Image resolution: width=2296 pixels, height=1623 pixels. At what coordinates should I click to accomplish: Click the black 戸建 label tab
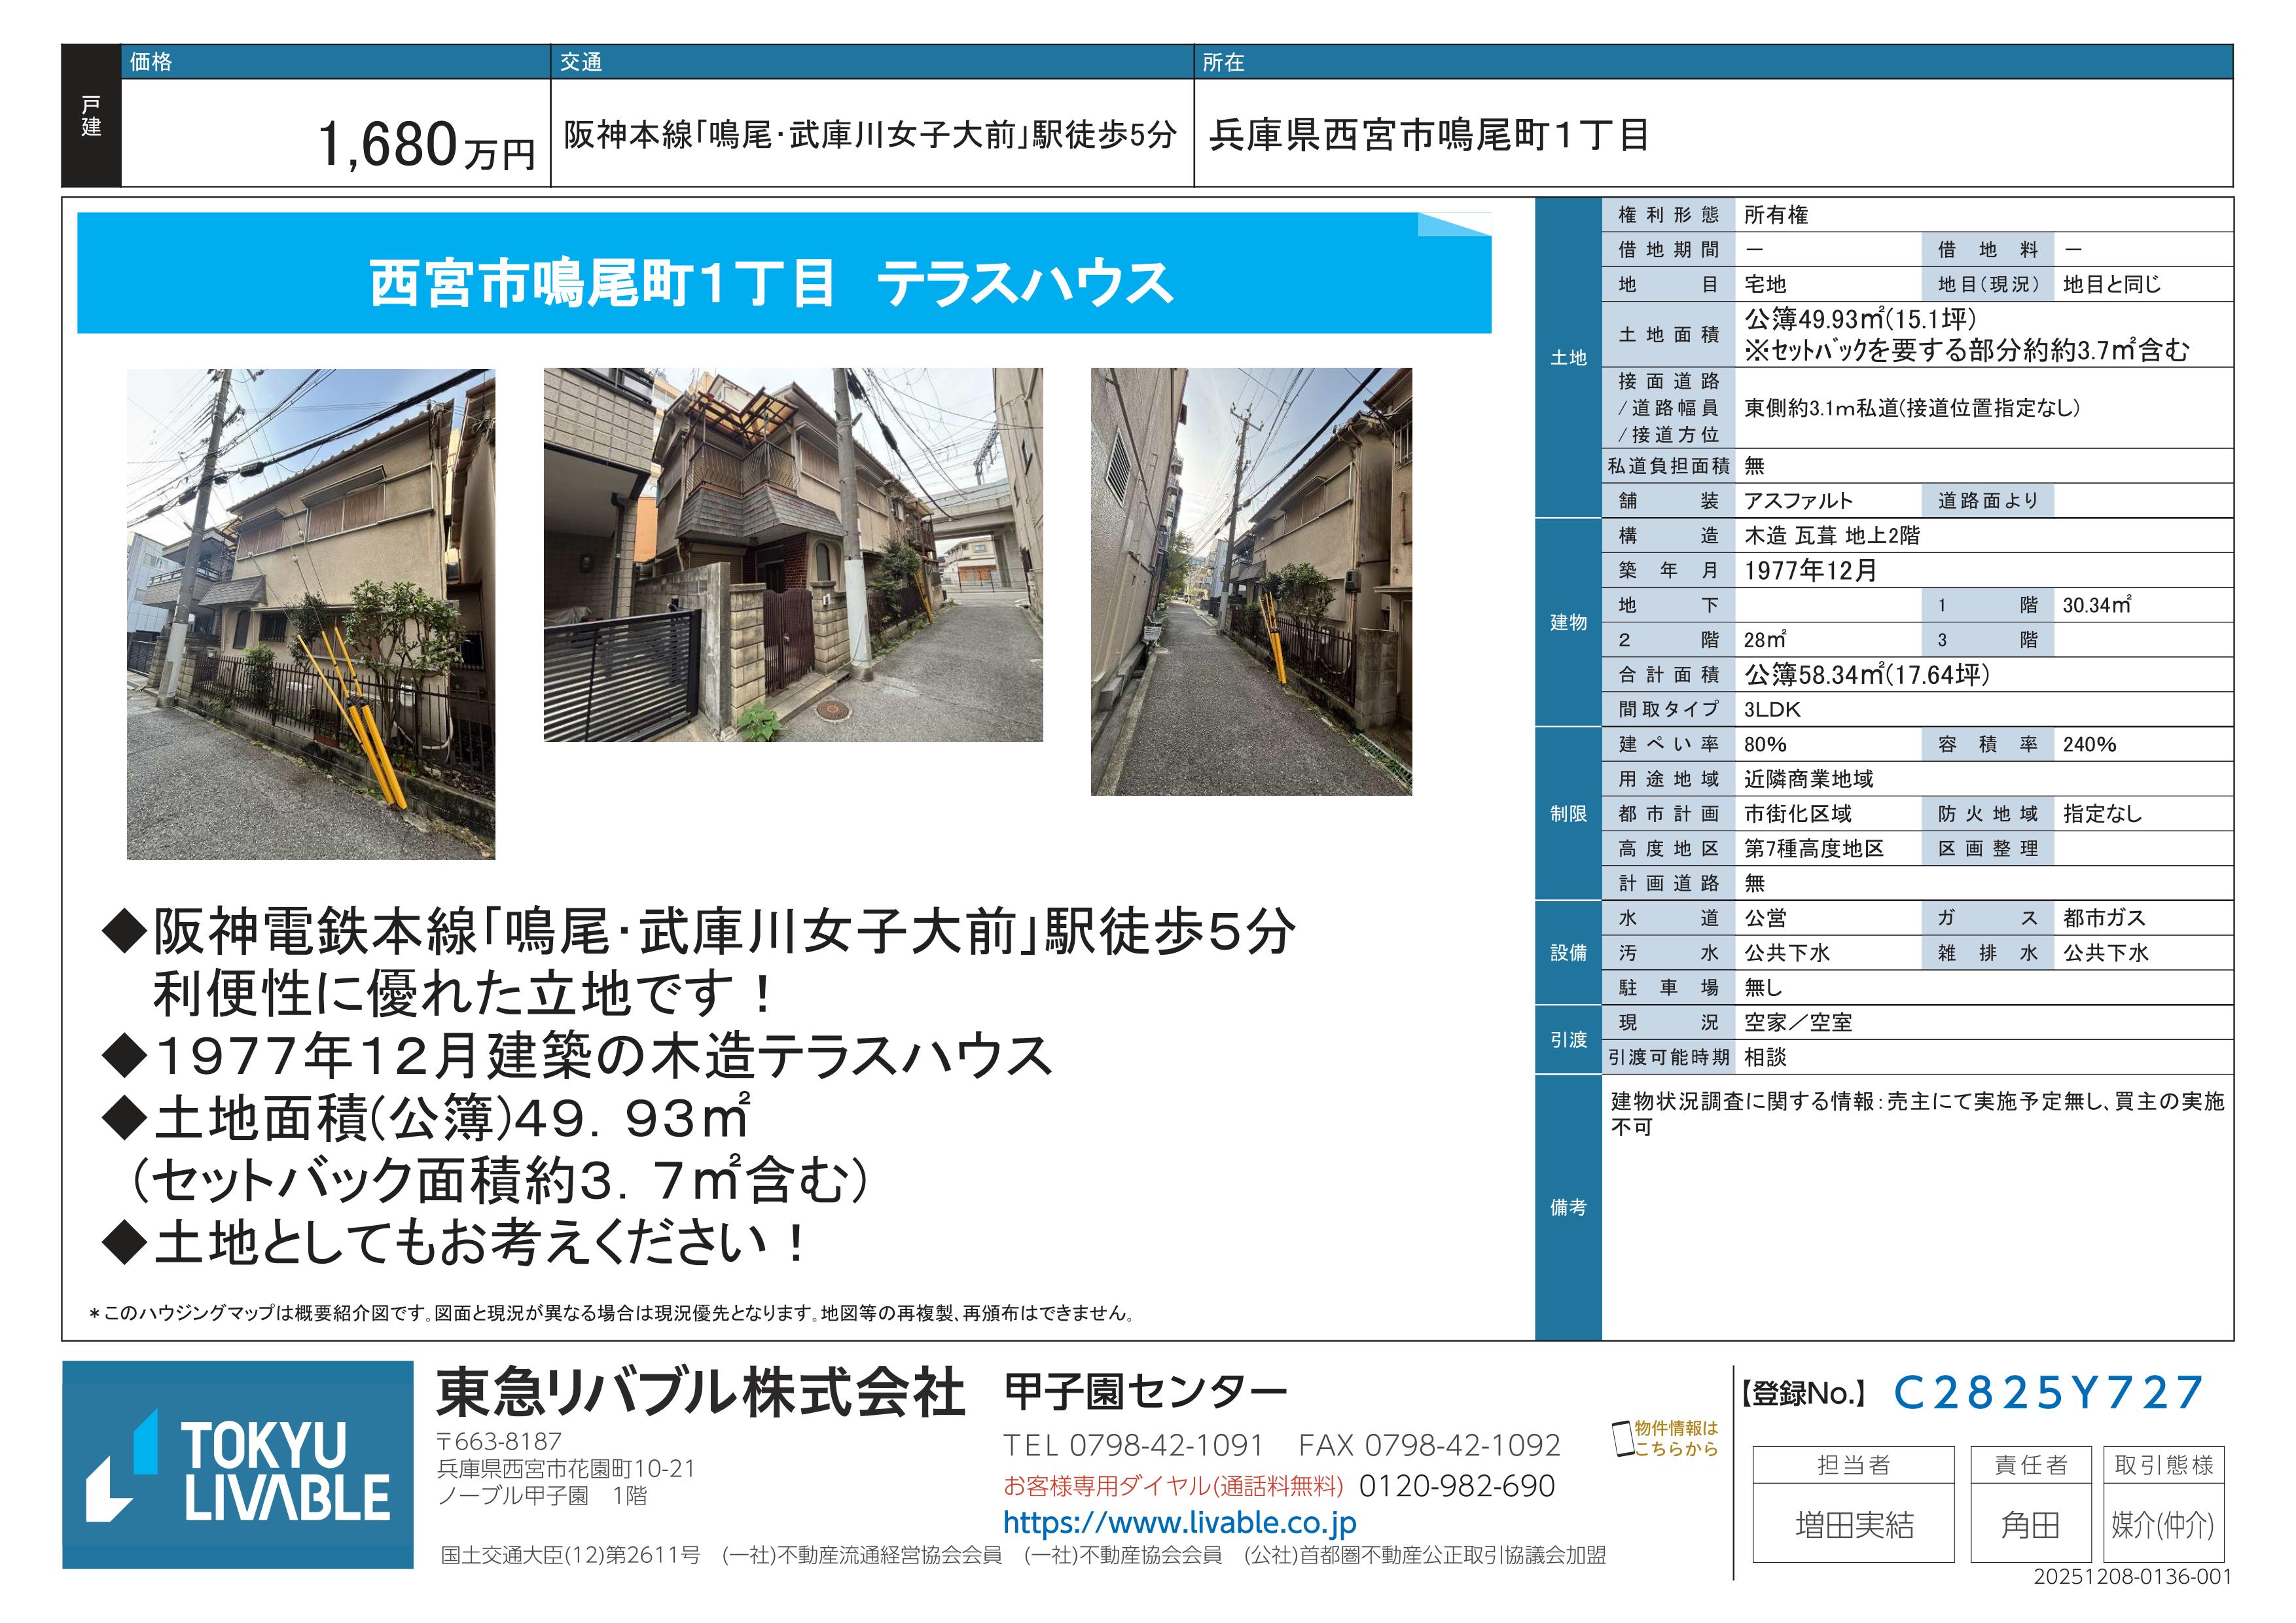coord(91,116)
